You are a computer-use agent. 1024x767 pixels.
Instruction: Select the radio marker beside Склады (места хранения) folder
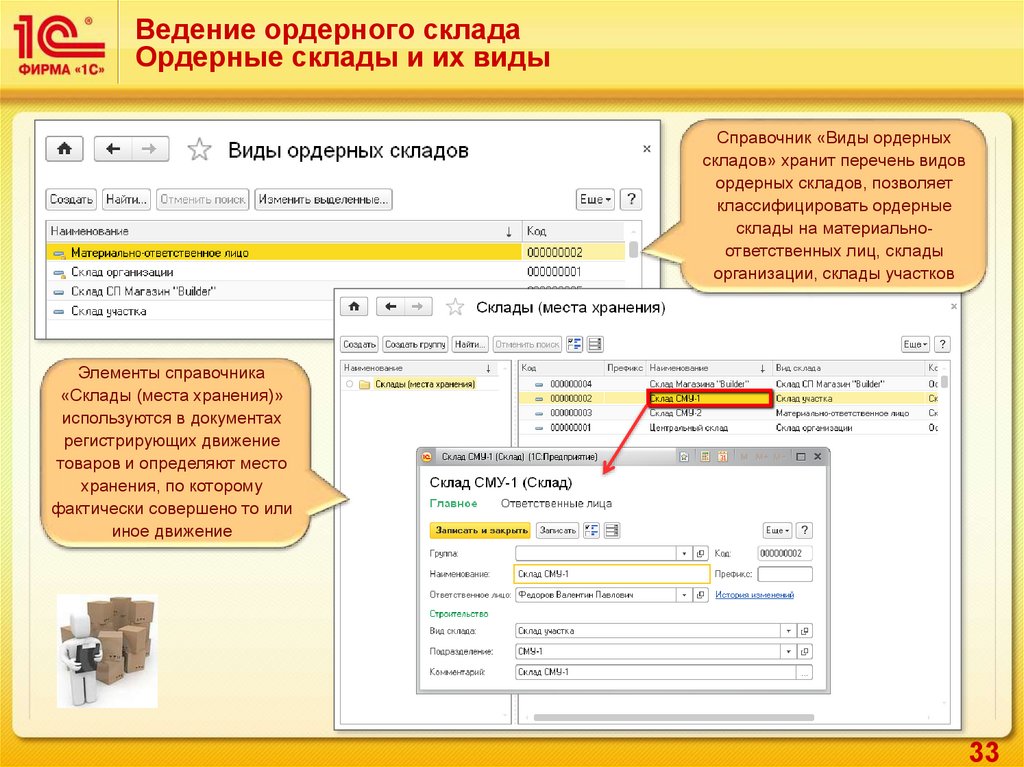pos(349,384)
